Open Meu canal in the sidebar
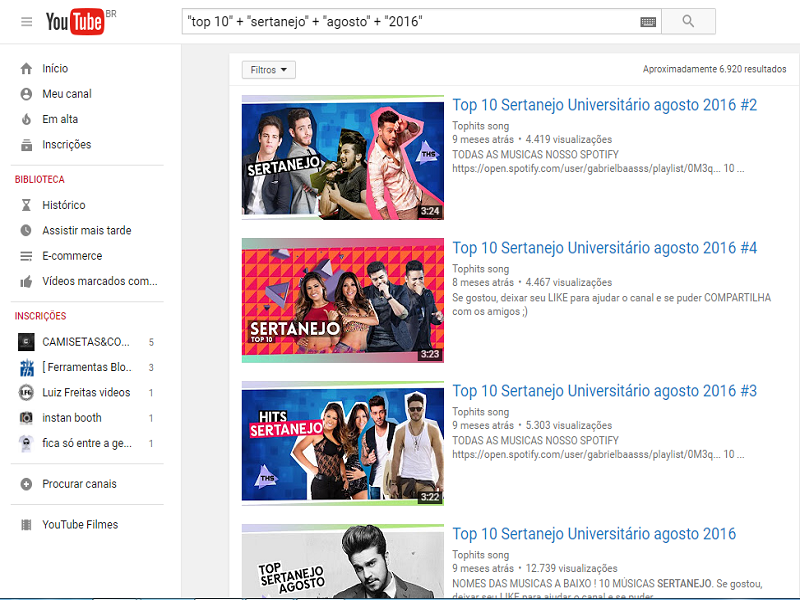 pos(67,94)
